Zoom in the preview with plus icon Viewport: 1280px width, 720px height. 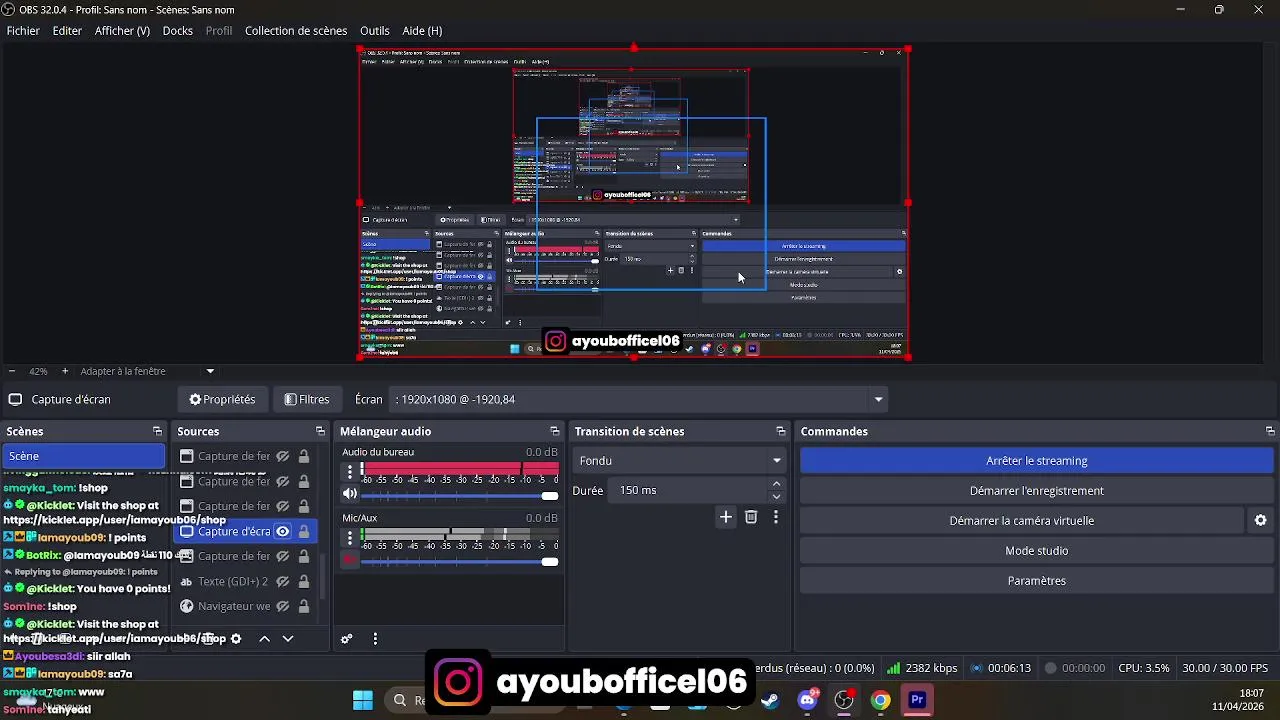(x=65, y=371)
